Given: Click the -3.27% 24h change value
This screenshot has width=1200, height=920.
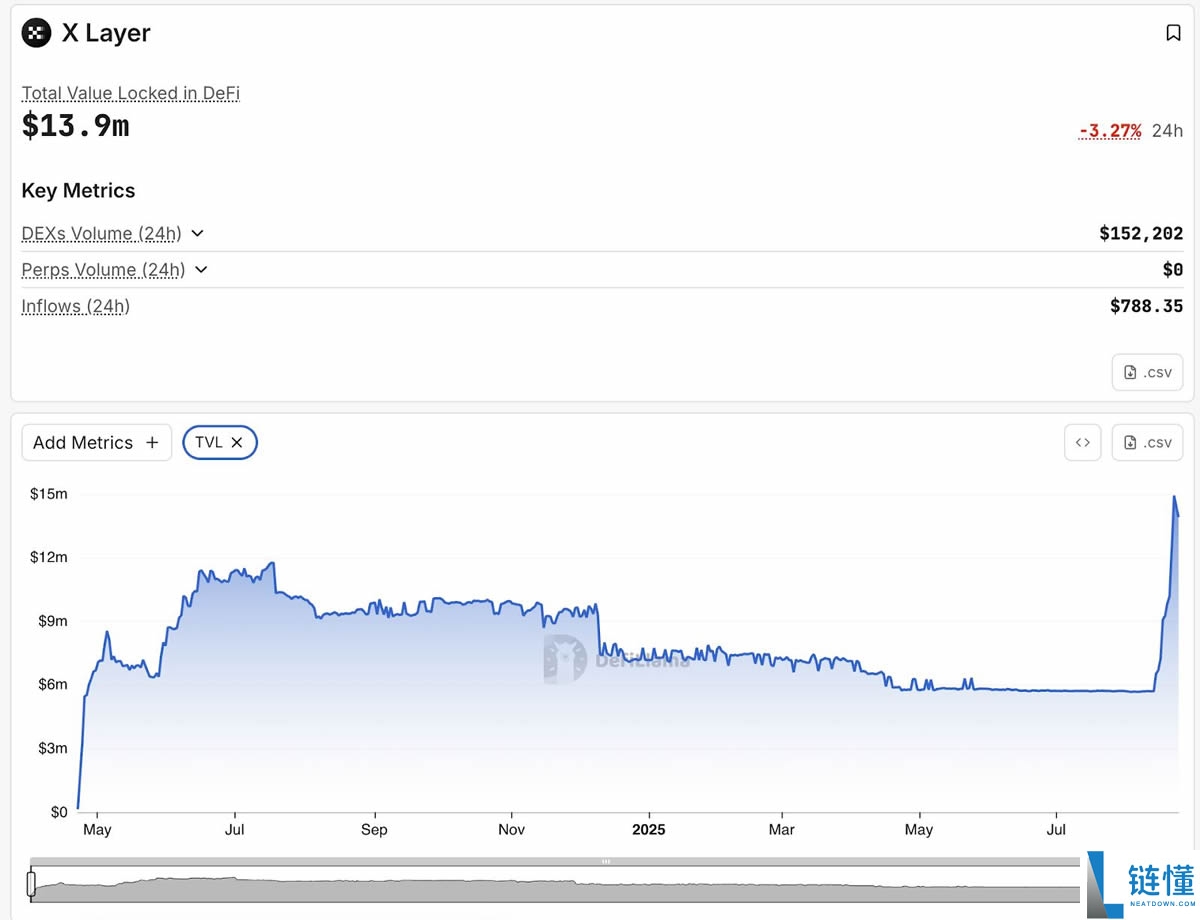Looking at the screenshot, I should 1109,130.
